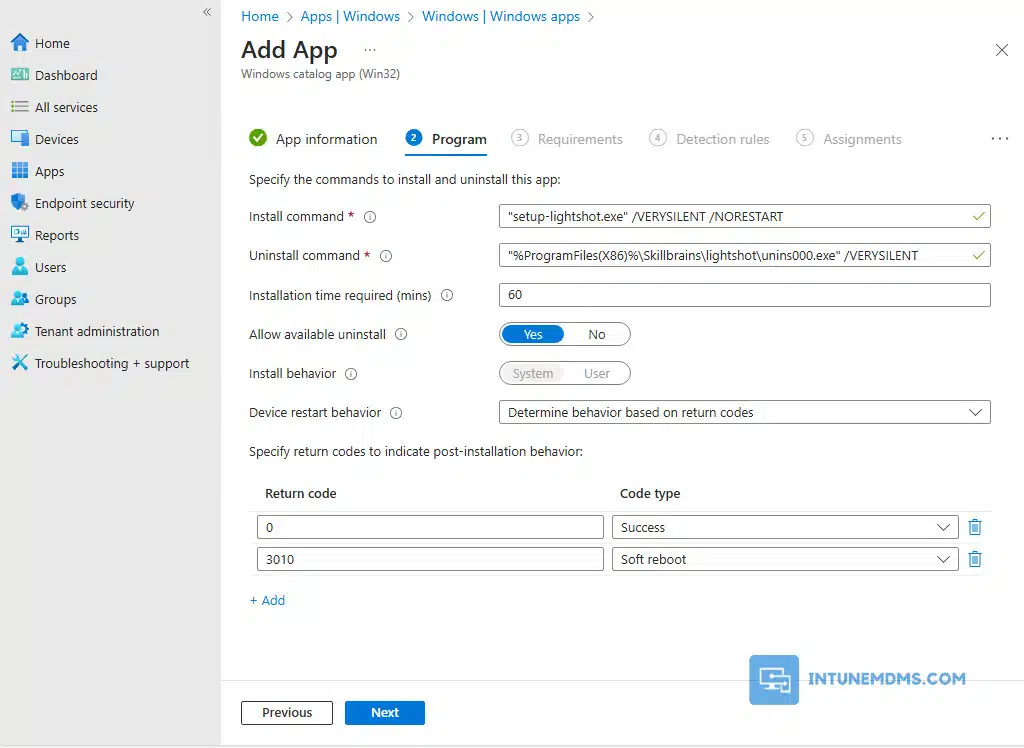Open the Device restart behavior dropdown

pos(744,412)
